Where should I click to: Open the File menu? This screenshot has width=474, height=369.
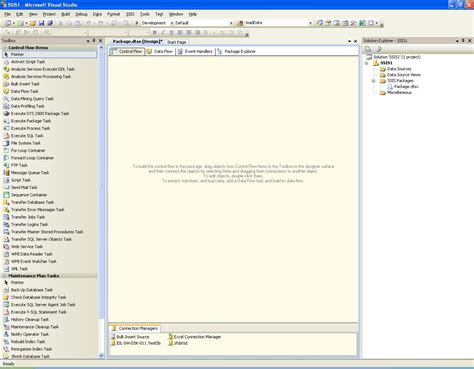pyautogui.click(x=7, y=14)
